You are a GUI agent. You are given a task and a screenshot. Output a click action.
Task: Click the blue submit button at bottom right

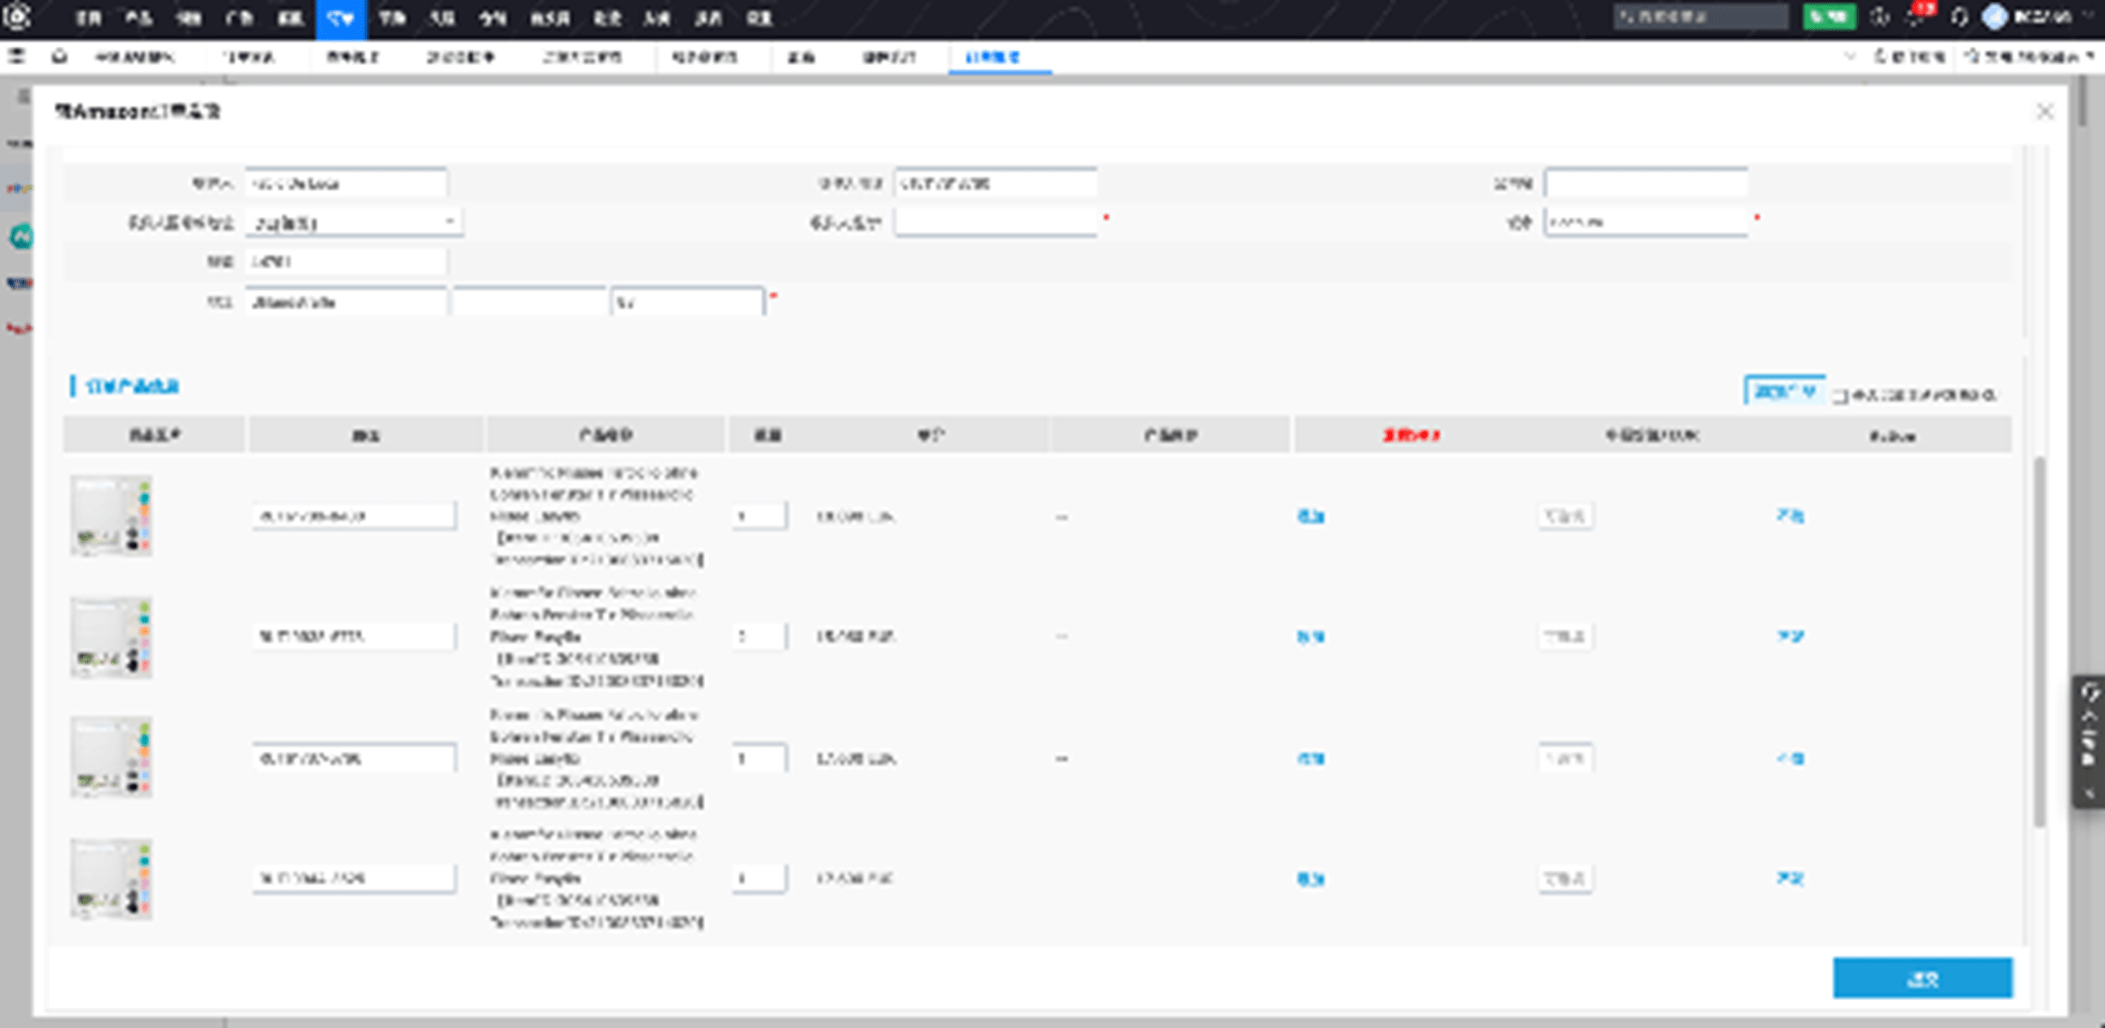pyautogui.click(x=1921, y=978)
